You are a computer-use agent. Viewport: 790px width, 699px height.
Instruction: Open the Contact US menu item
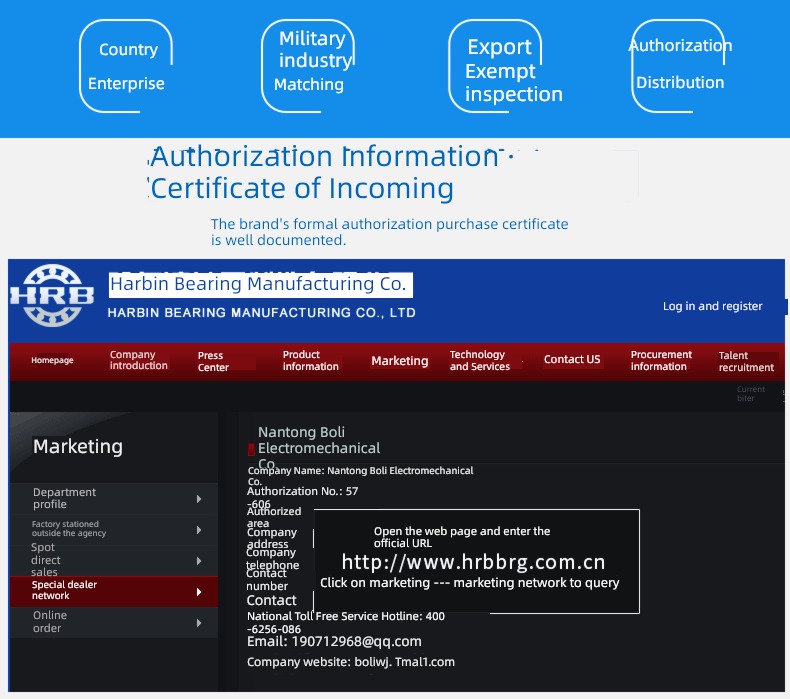click(x=572, y=359)
